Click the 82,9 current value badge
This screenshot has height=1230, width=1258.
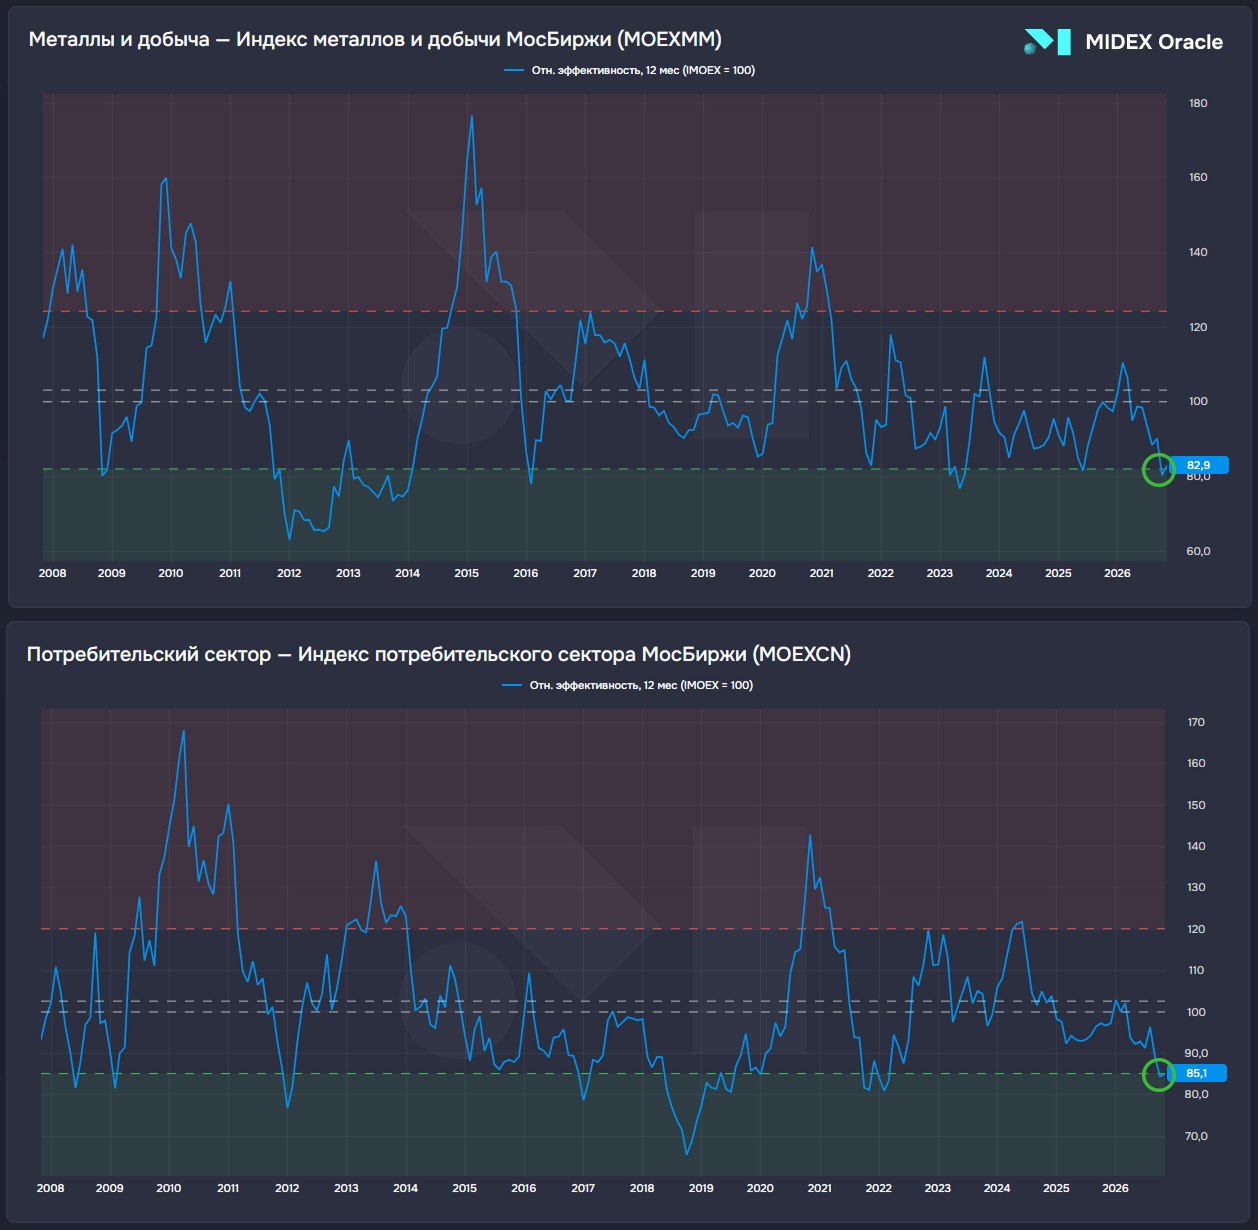coord(1198,465)
